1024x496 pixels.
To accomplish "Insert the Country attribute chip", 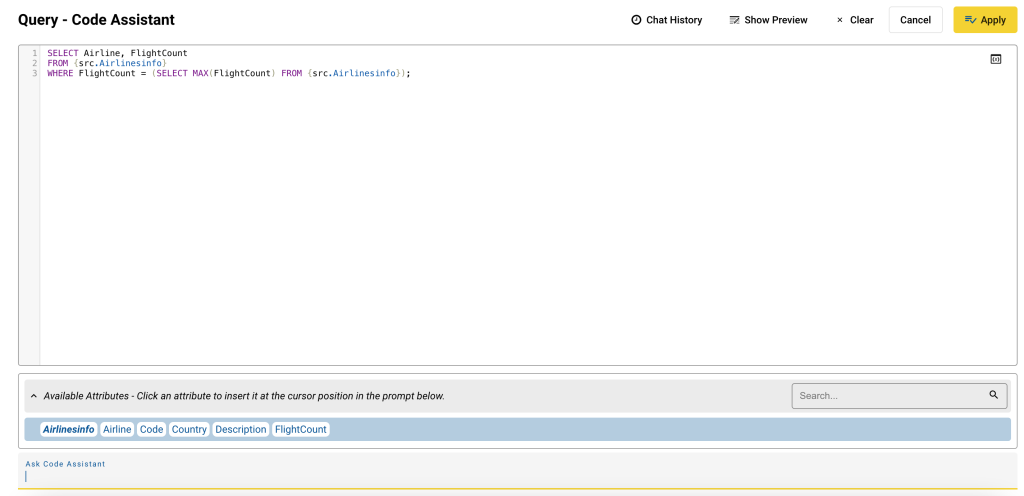I will 189,429.
